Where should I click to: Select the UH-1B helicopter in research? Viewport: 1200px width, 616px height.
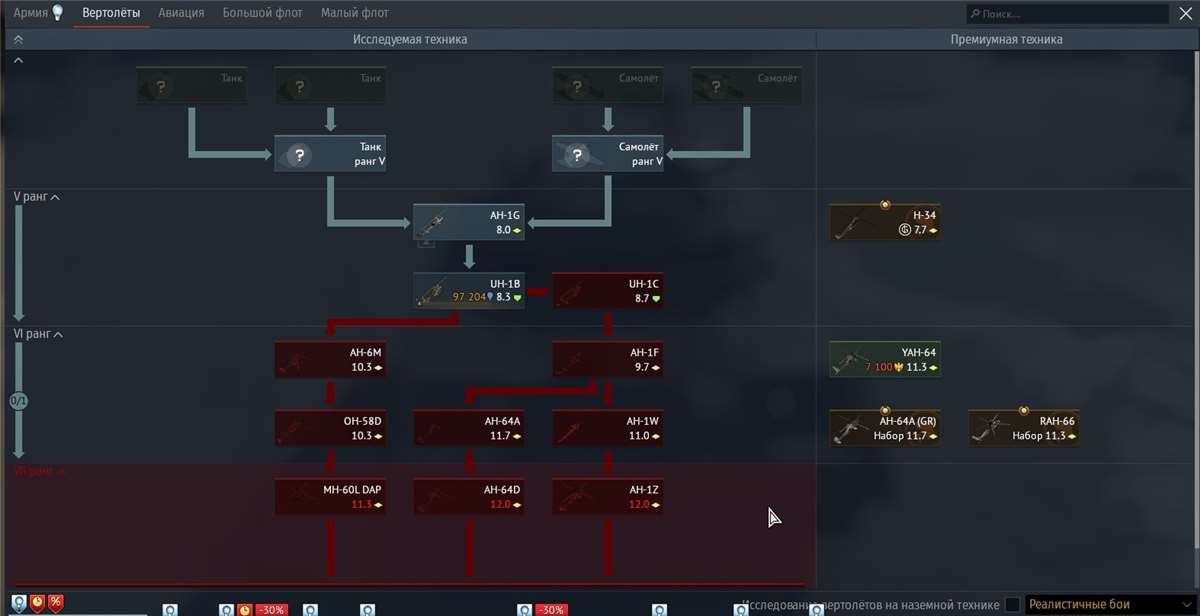point(468,289)
